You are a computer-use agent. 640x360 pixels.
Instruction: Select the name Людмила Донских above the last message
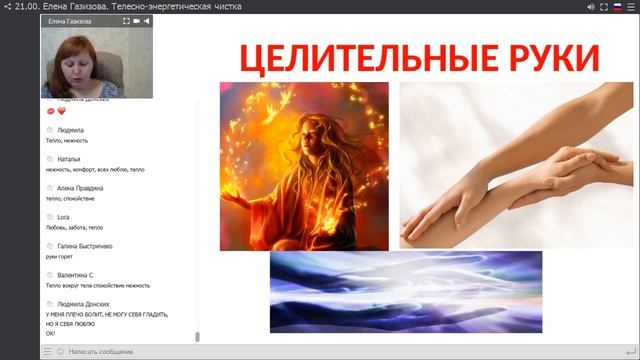click(83, 304)
